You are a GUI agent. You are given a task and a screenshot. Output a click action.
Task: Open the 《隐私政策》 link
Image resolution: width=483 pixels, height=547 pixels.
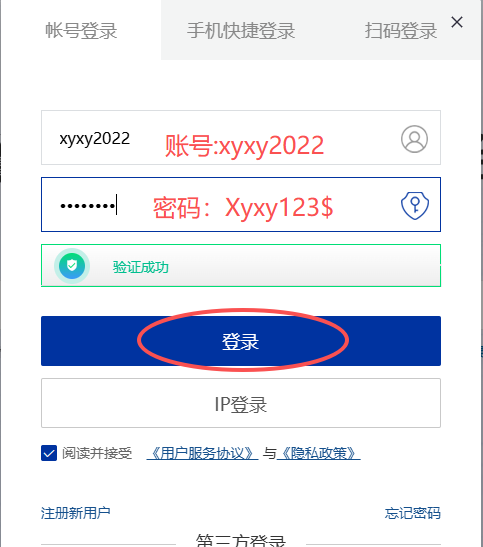[319, 453]
